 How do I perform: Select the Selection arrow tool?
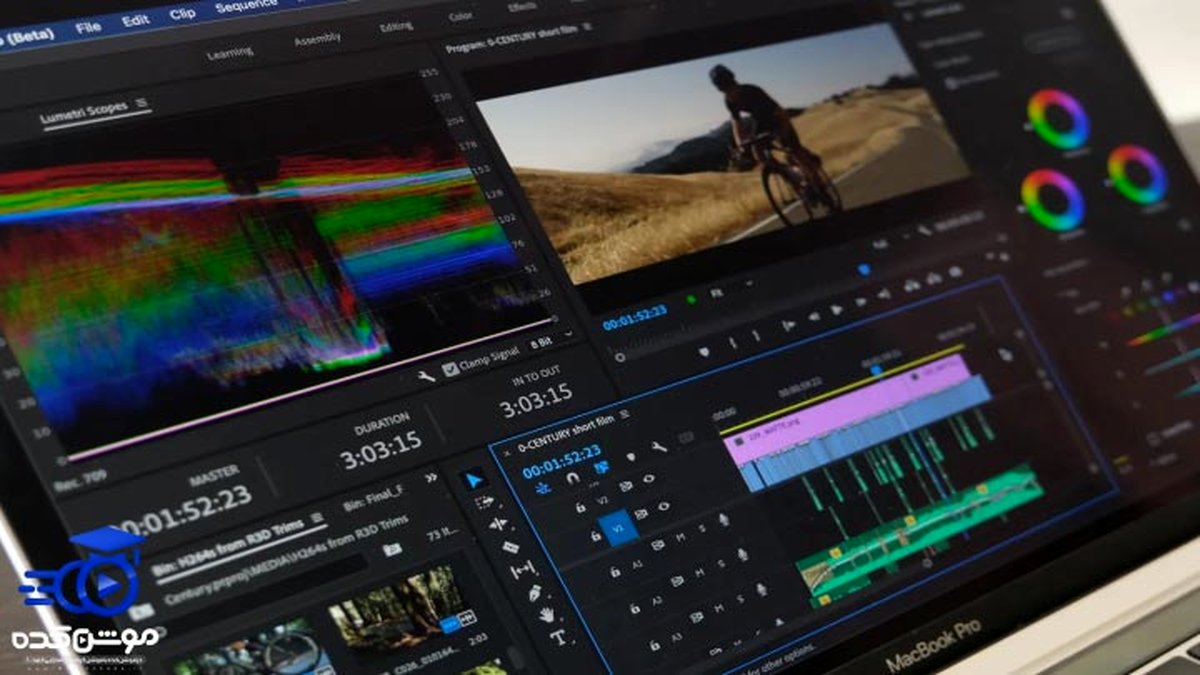pos(474,480)
